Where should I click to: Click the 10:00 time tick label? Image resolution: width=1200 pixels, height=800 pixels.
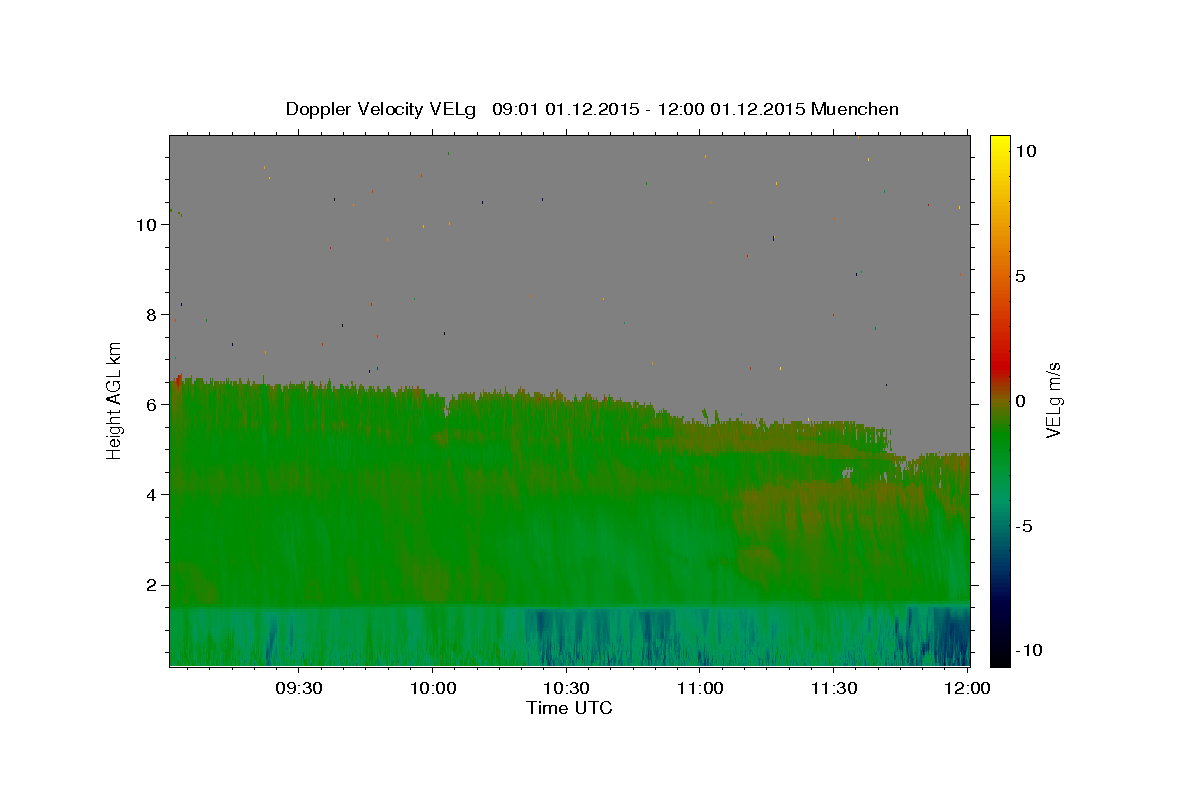tap(432, 688)
